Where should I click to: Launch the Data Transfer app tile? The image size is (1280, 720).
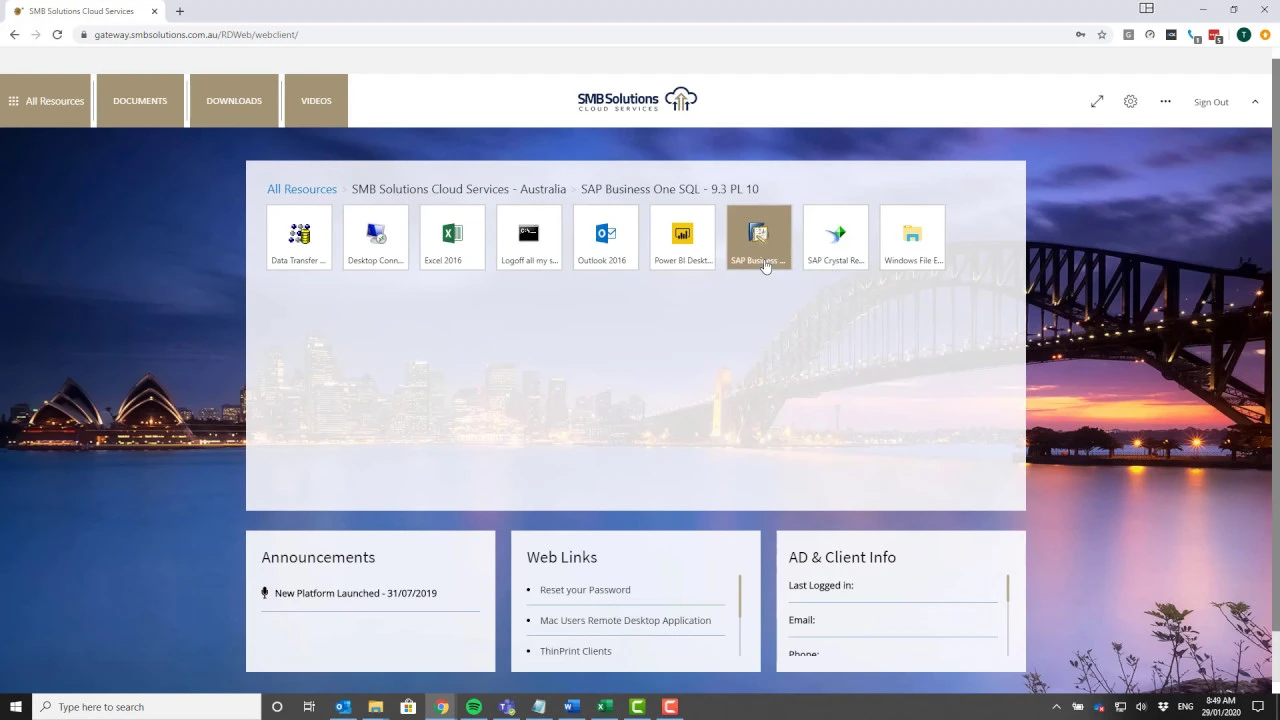tap(299, 238)
